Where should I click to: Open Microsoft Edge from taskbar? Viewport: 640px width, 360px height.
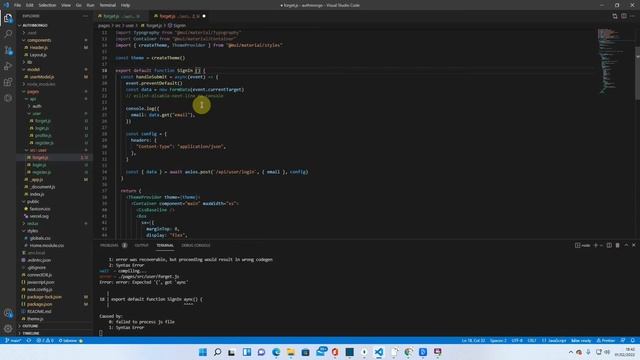pos(276,352)
